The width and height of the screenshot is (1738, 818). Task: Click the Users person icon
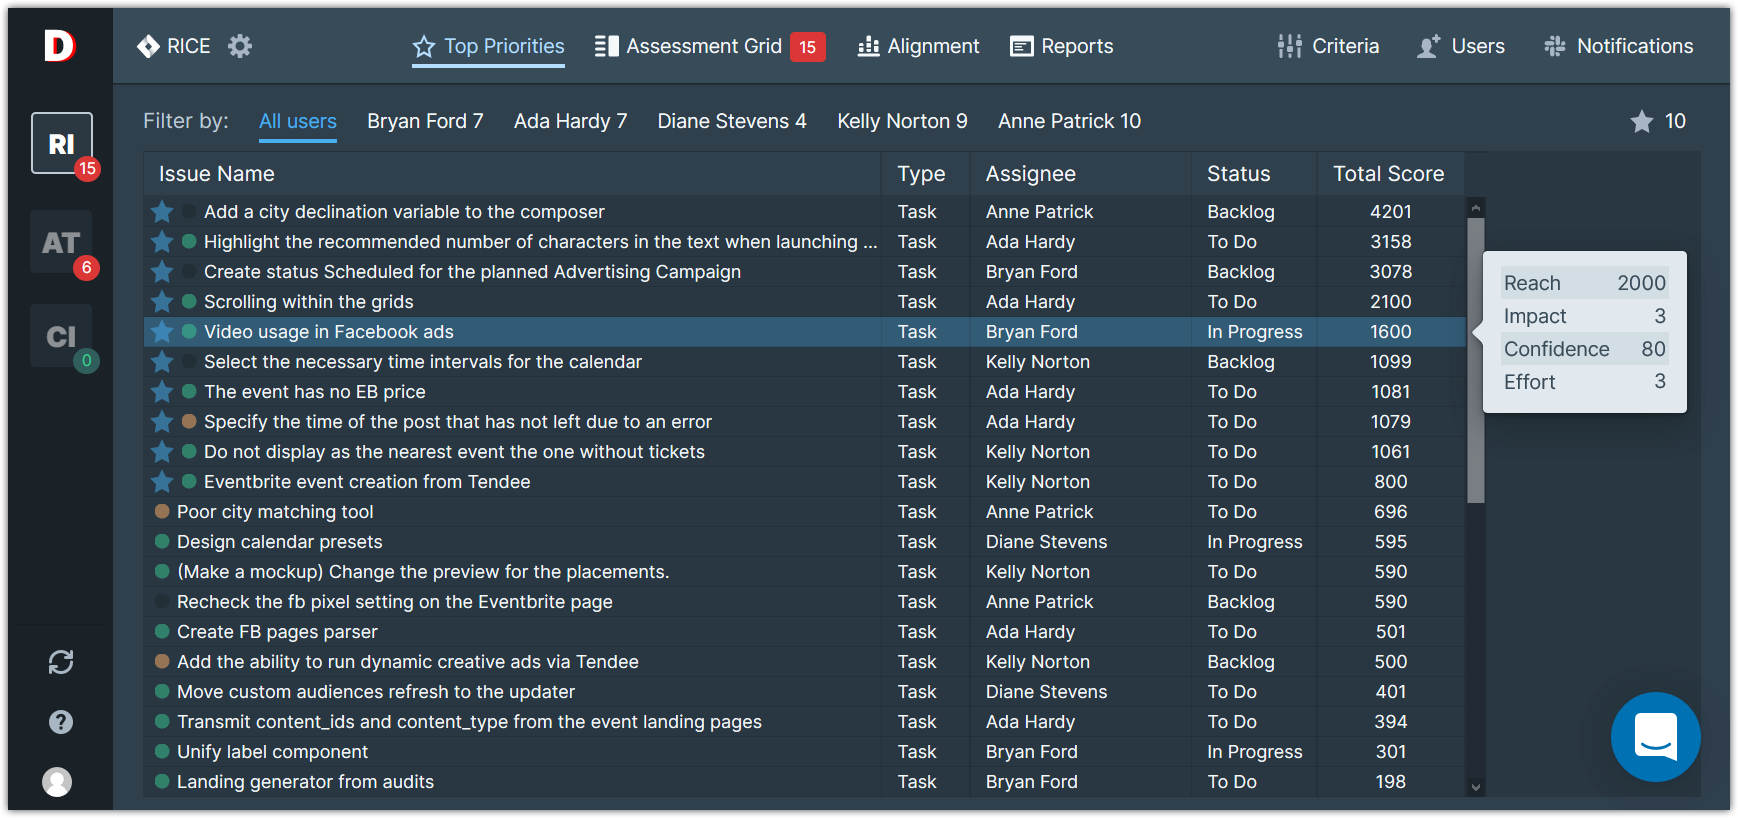1429,46
